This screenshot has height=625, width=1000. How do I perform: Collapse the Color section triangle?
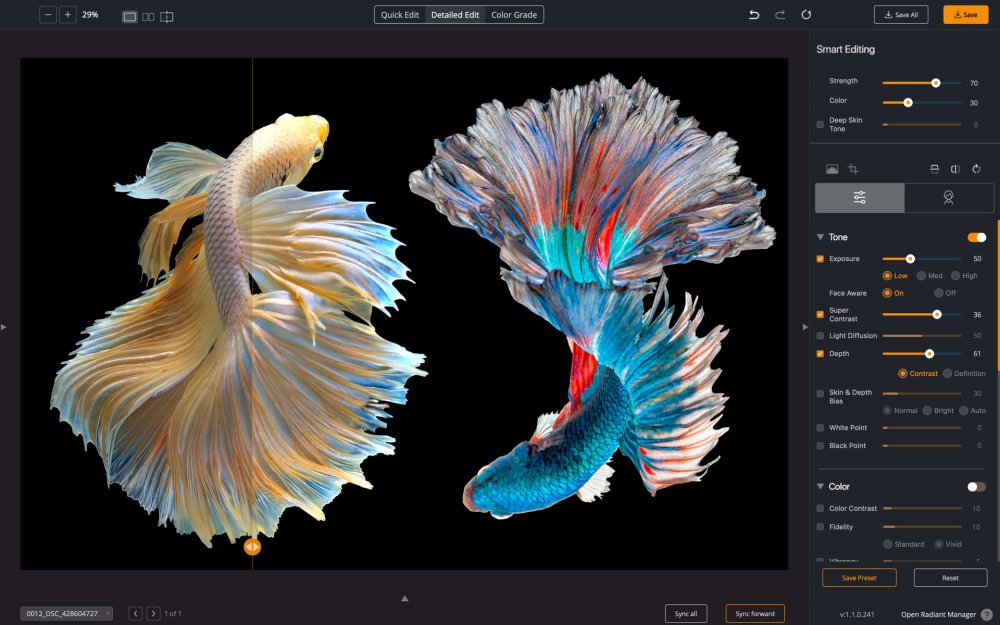point(820,487)
